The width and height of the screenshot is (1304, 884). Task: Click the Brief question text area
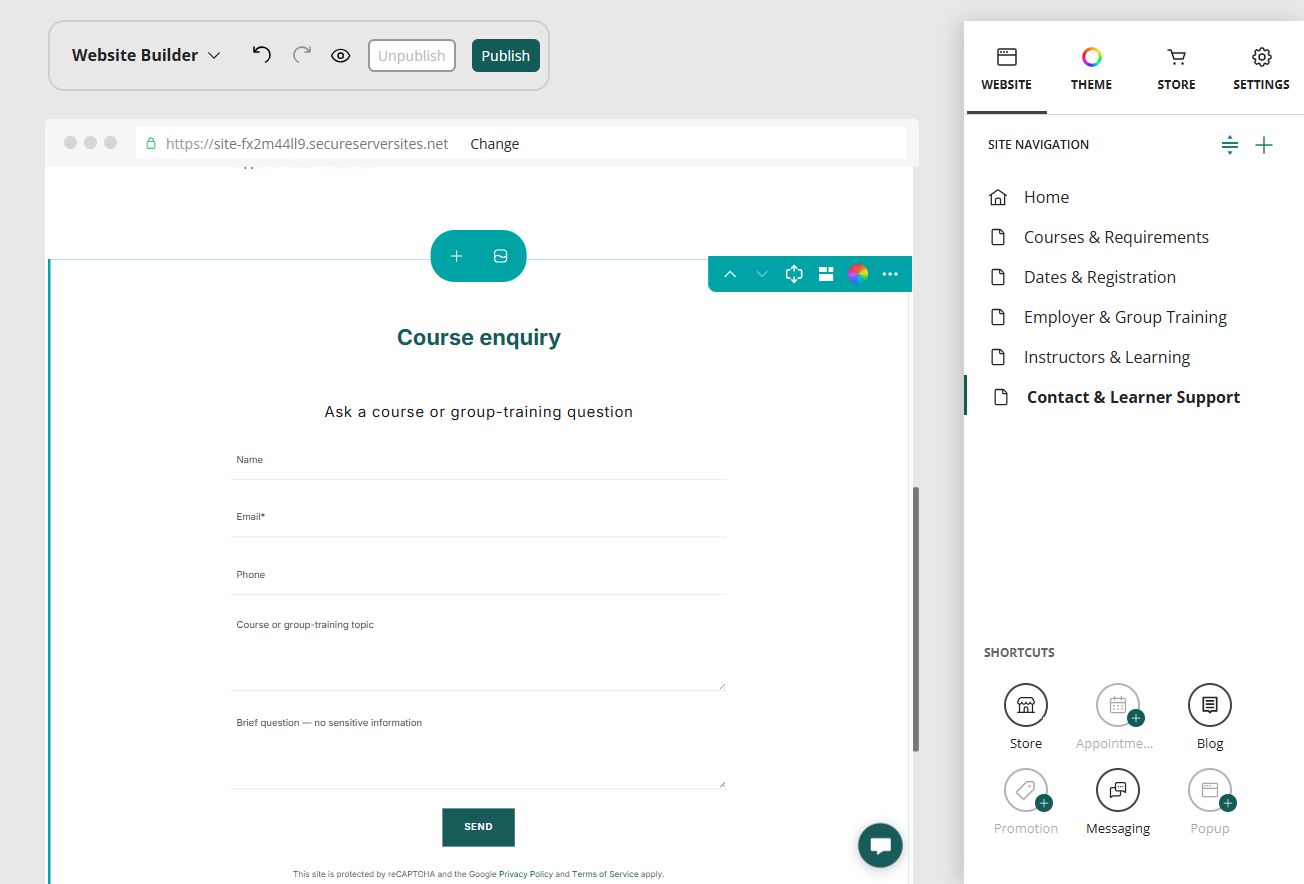point(477,749)
